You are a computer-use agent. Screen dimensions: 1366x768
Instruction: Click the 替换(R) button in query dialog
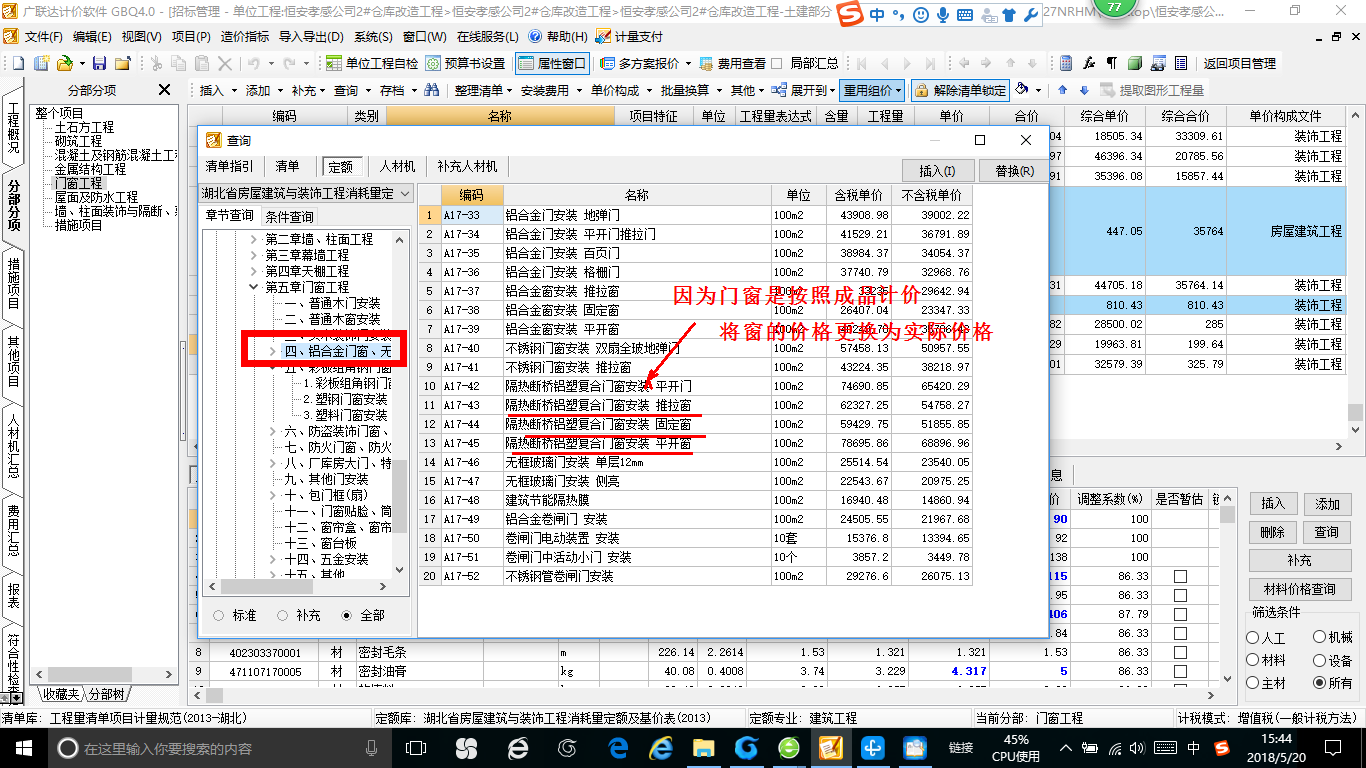(x=1015, y=171)
